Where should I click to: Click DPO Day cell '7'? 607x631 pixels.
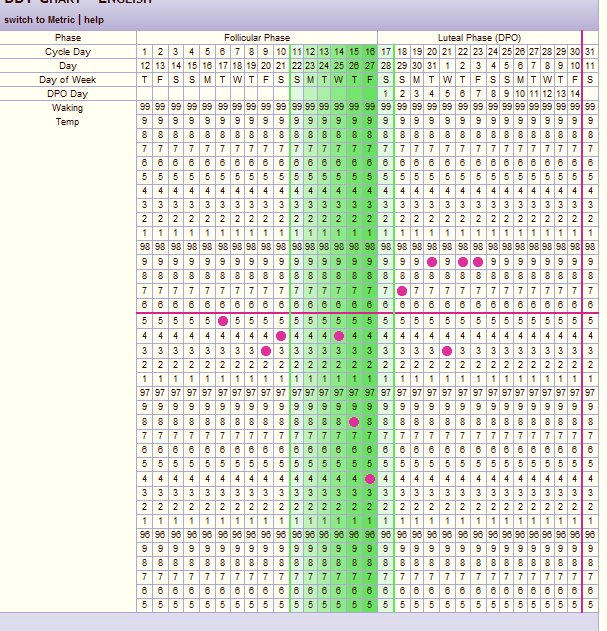point(478,94)
